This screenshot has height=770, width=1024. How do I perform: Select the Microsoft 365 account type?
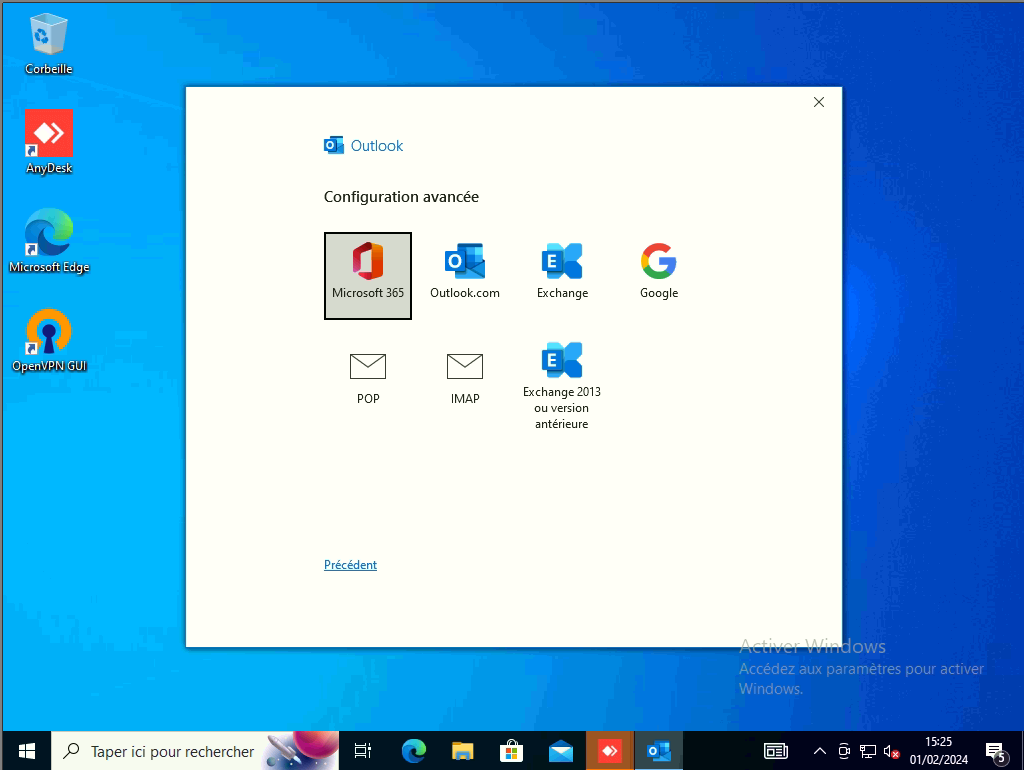click(x=368, y=276)
